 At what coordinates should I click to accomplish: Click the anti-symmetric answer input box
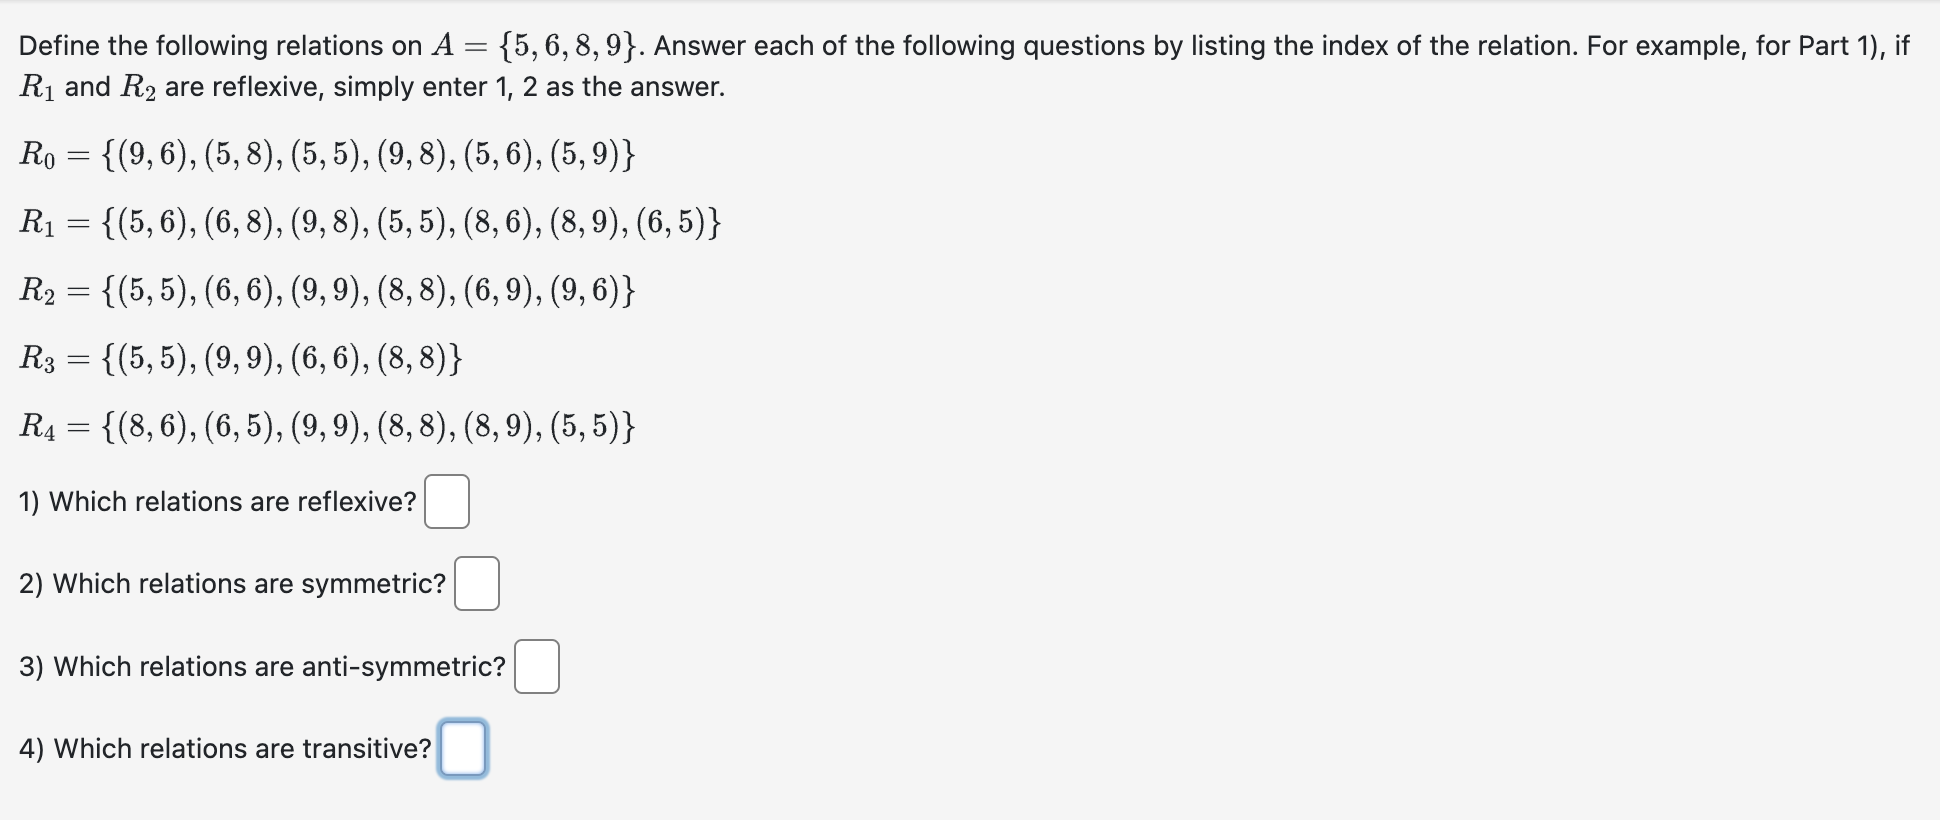click(536, 667)
